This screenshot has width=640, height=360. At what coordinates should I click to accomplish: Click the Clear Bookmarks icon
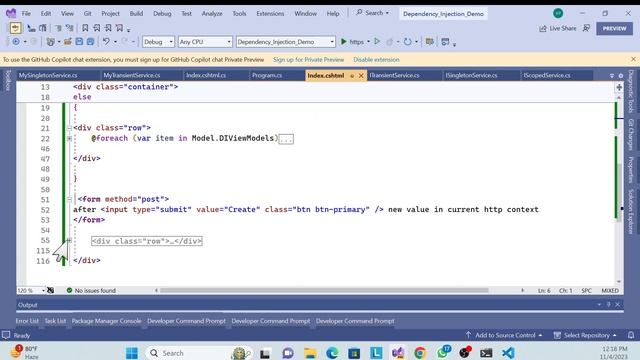point(119,28)
